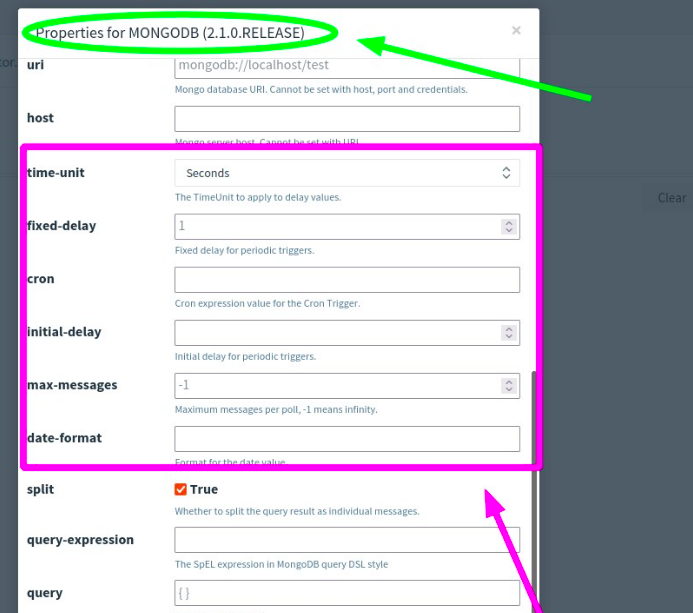Click the query-expression input field

pos(347,540)
